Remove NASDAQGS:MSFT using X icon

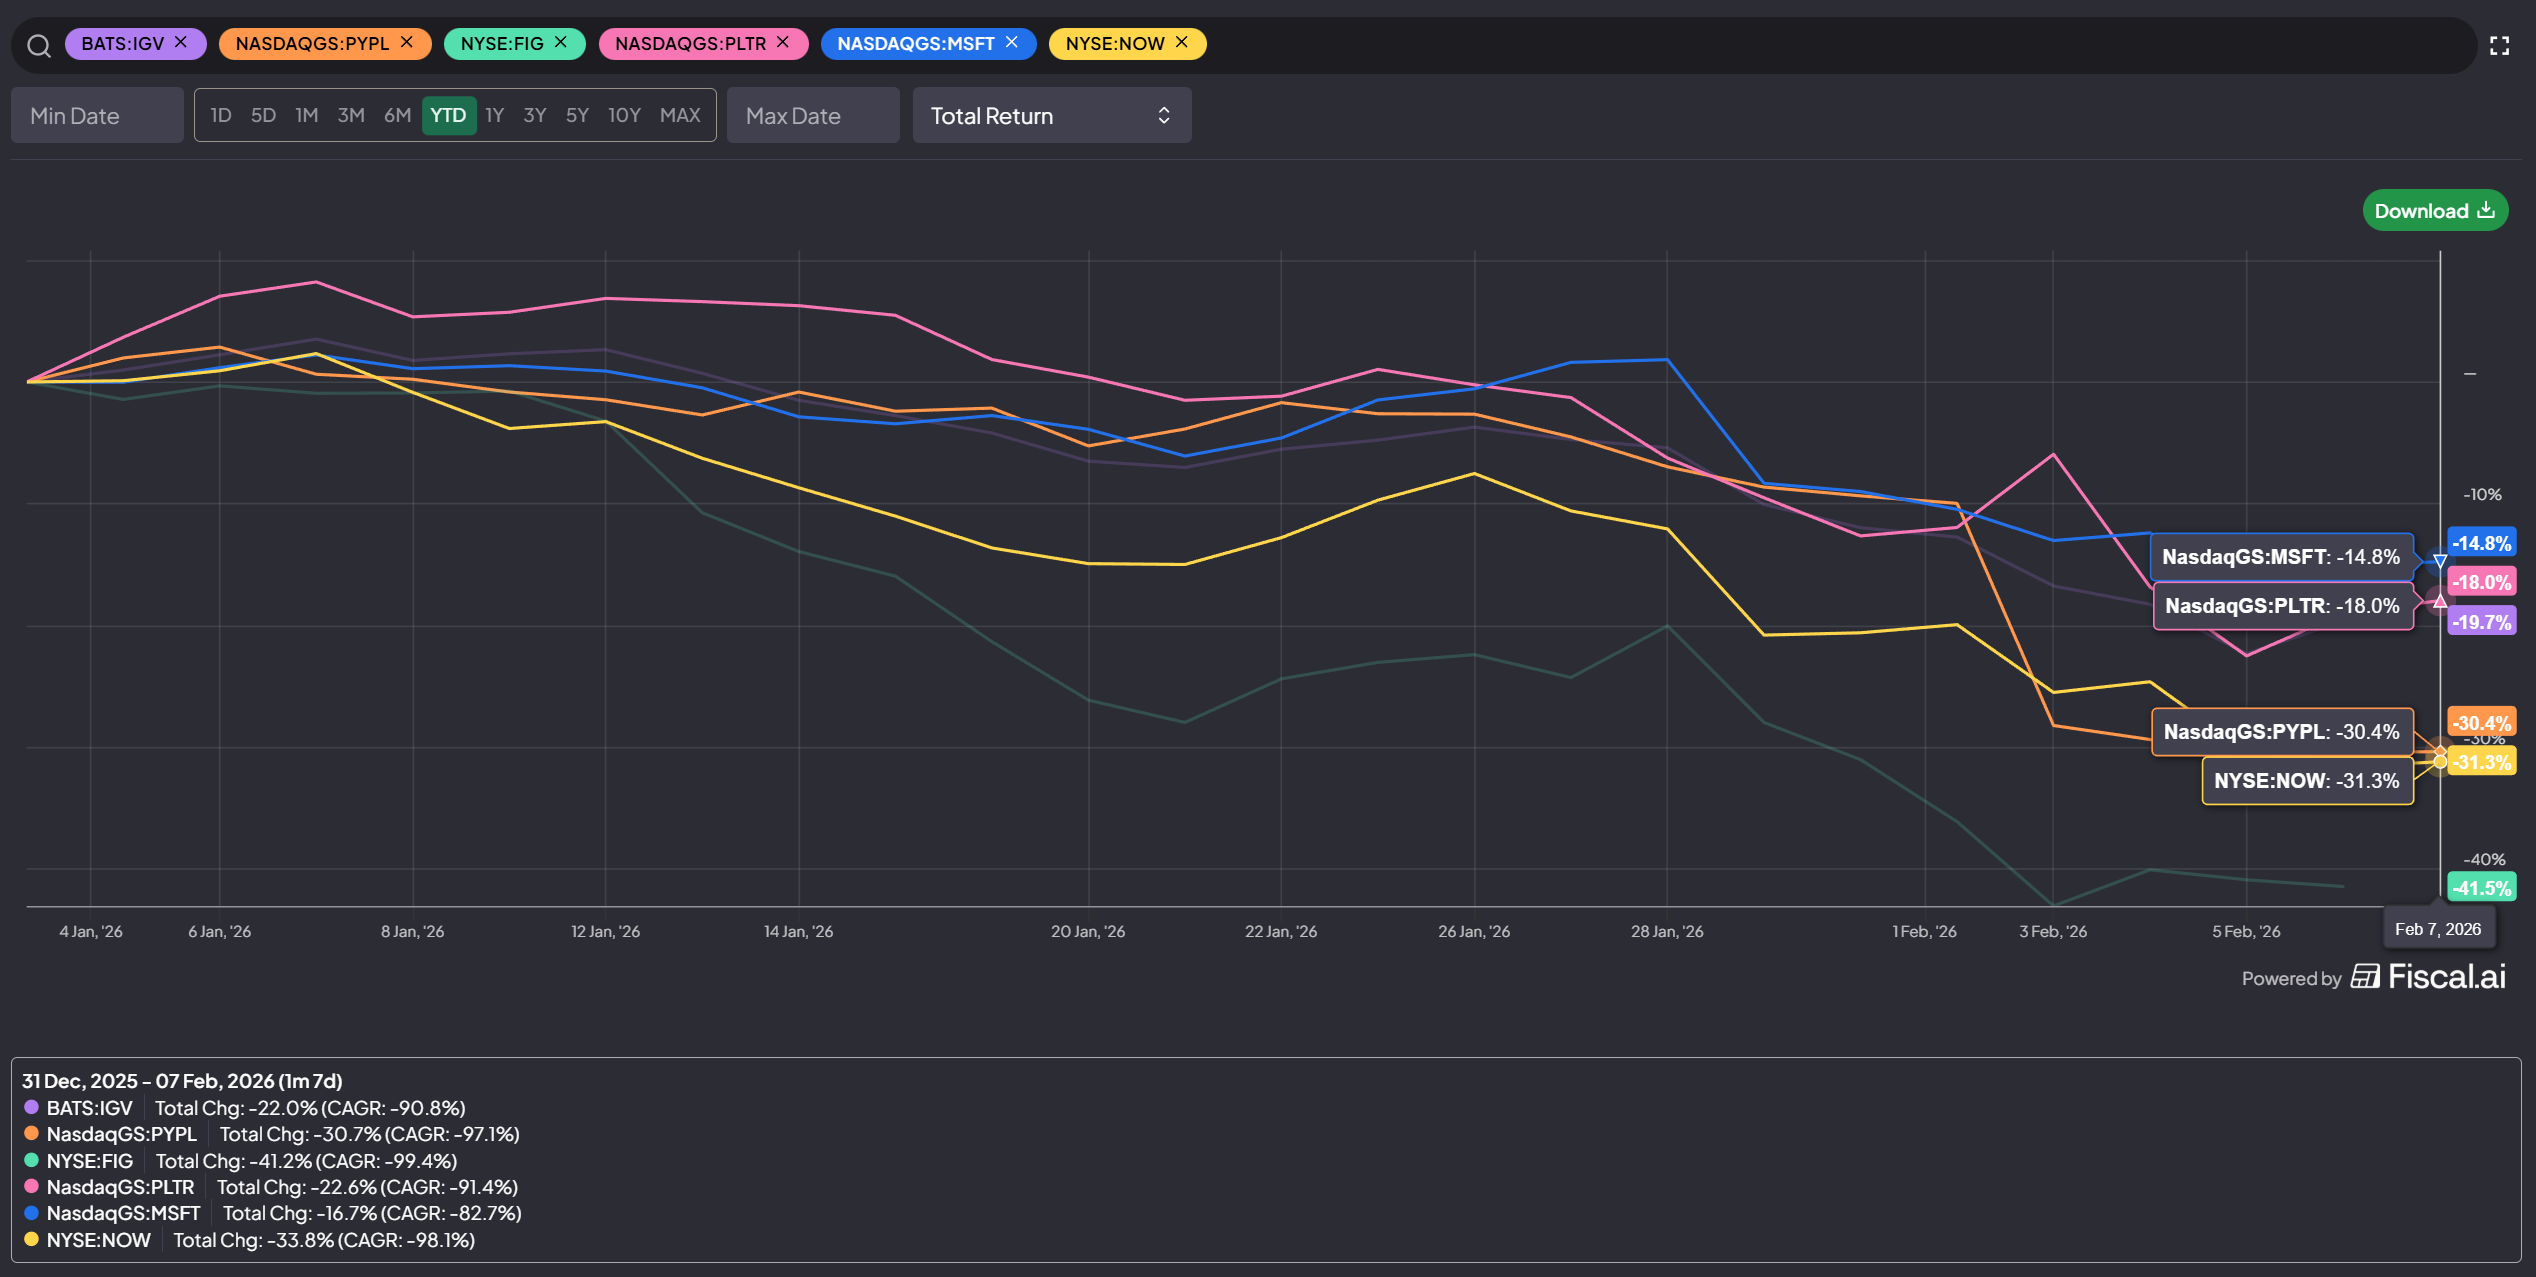pos(1012,42)
